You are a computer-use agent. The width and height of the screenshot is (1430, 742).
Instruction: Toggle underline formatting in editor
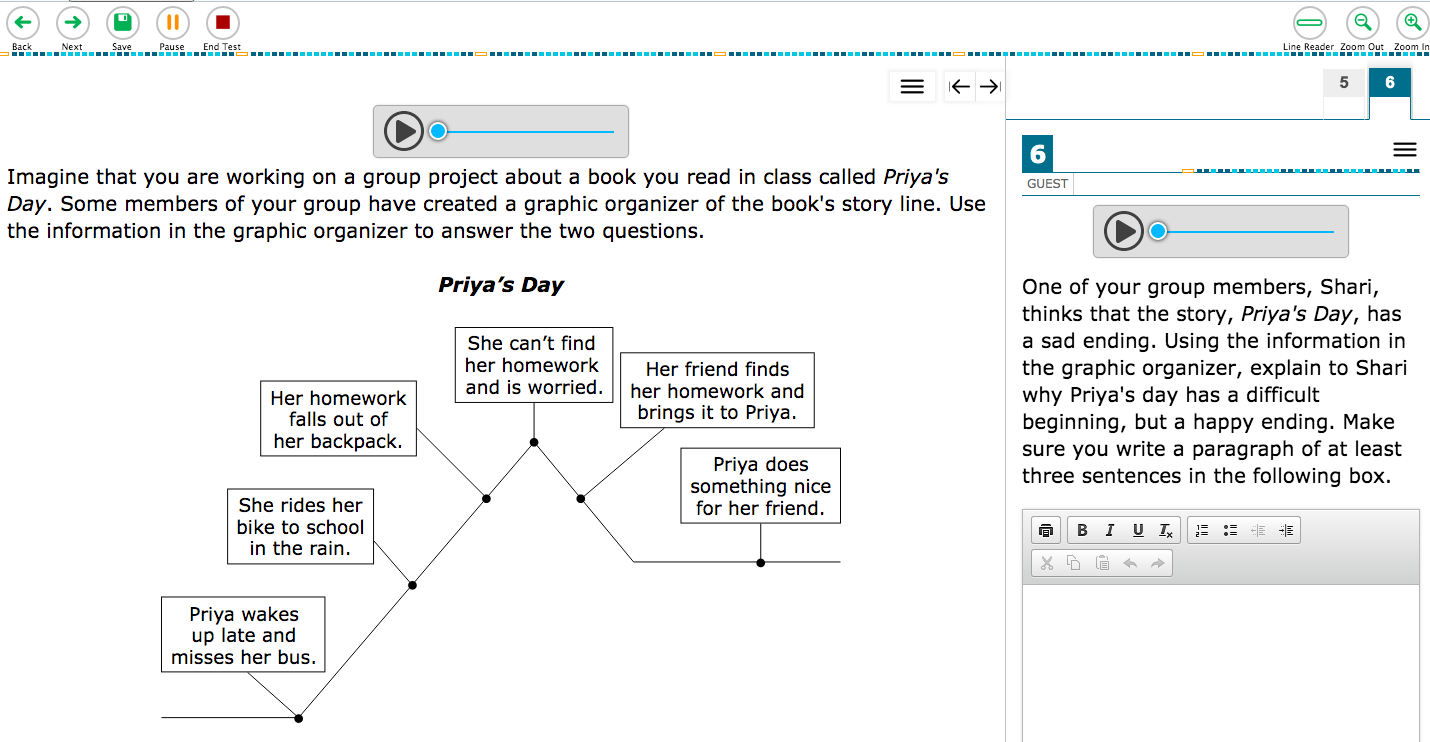coord(1138,531)
